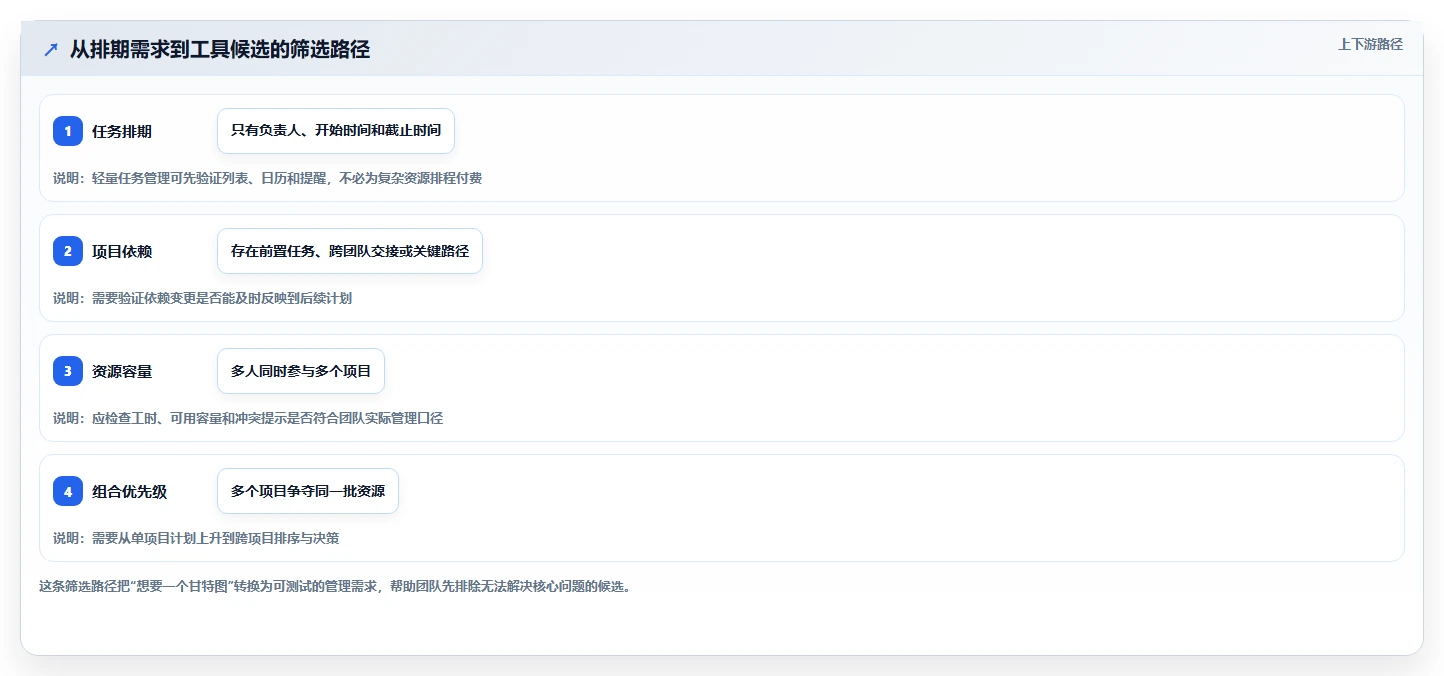Select the 任务排期 step label

(x=122, y=131)
